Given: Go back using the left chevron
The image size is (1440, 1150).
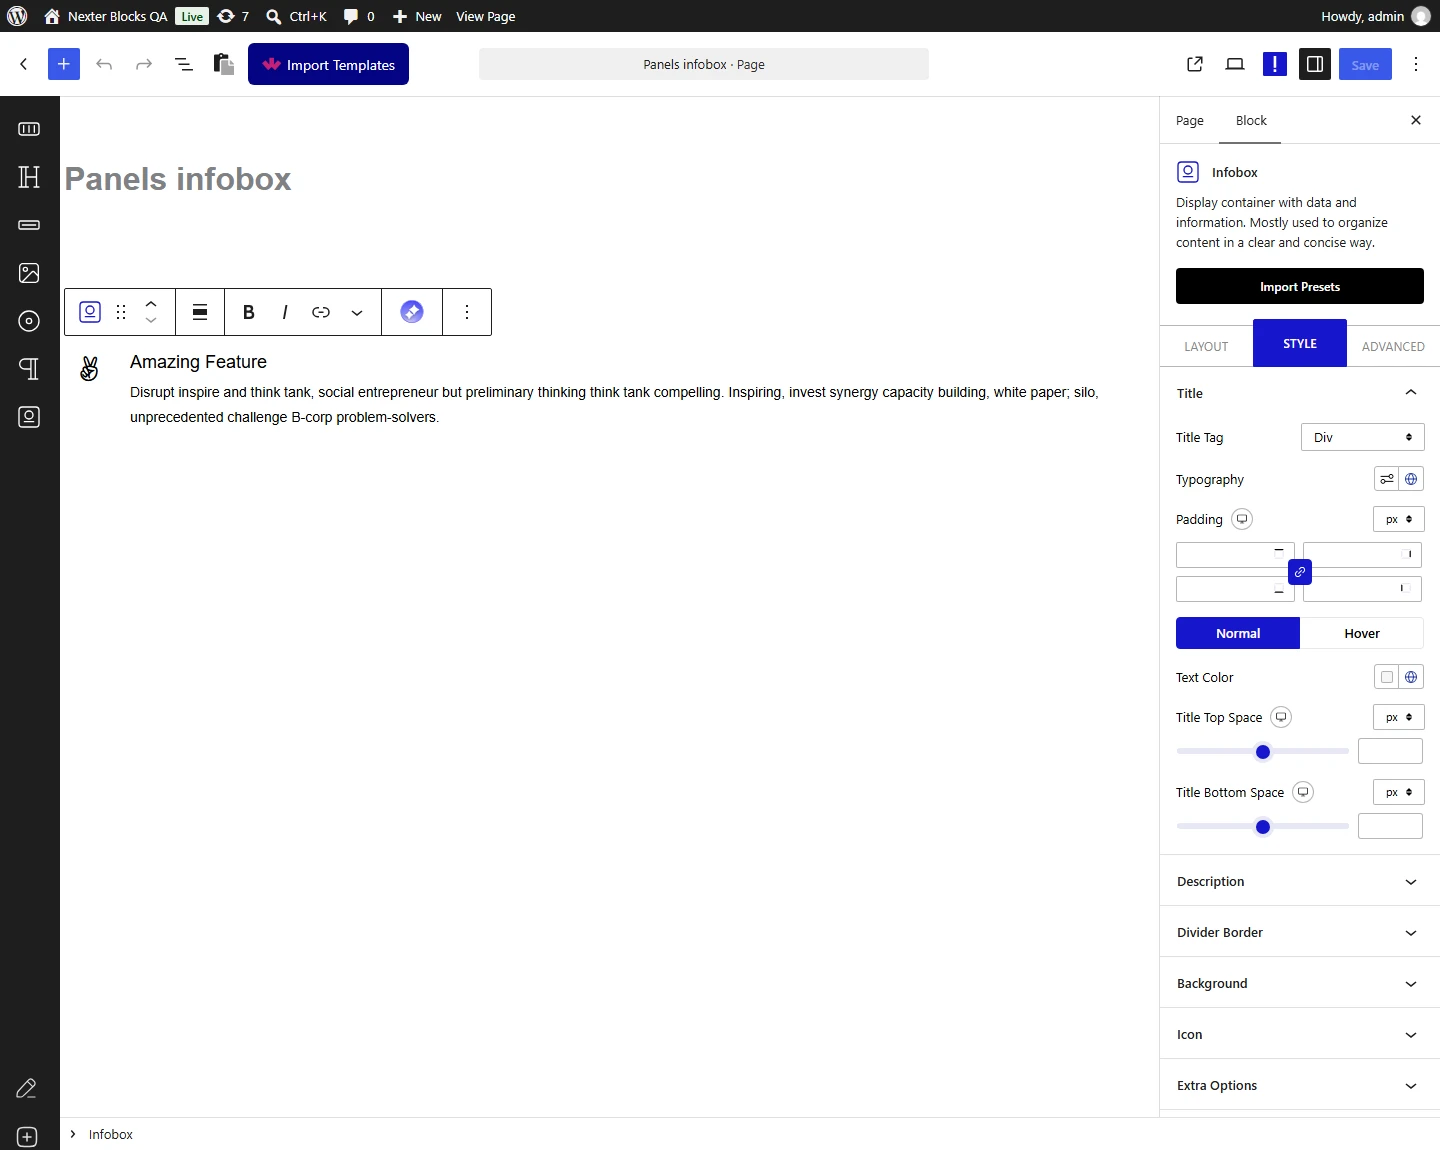Looking at the screenshot, I should (x=24, y=64).
